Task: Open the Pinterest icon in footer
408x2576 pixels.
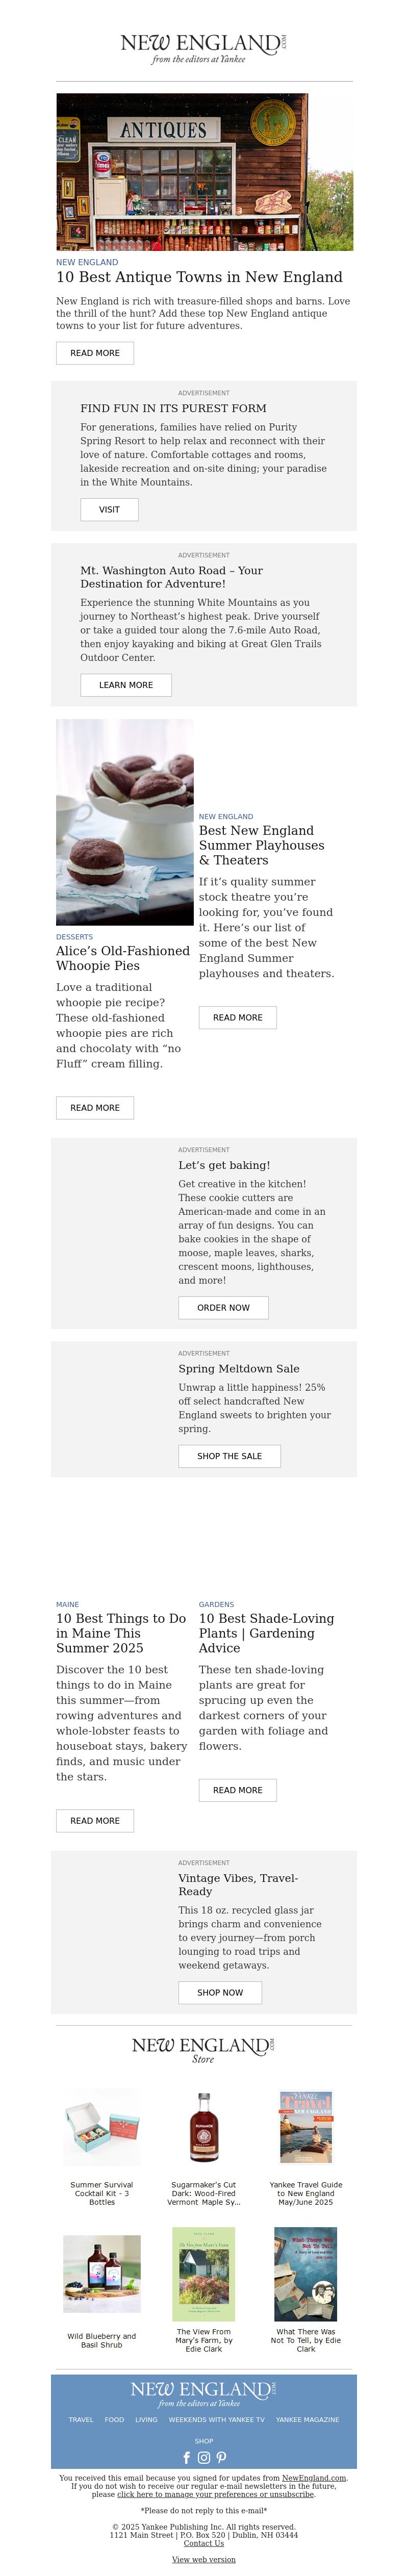Action: pos(221,2457)
